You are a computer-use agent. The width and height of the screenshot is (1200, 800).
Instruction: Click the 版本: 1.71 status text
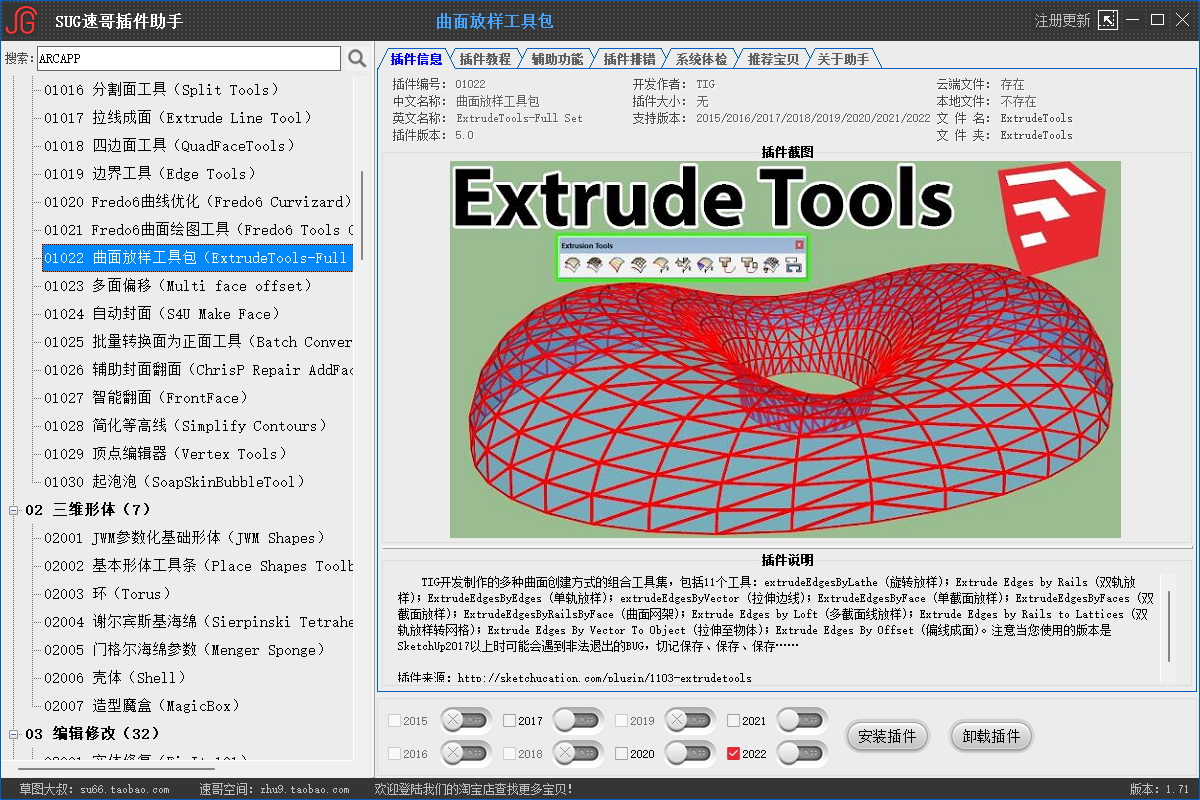1159,789
